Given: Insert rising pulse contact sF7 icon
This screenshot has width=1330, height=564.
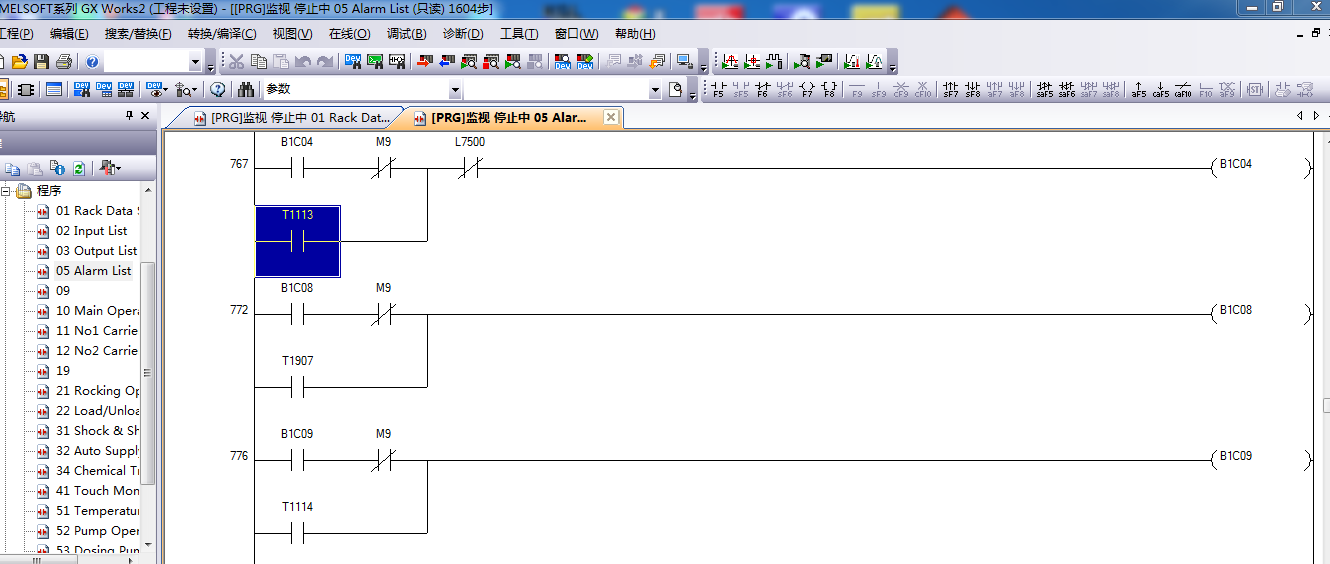Looking at the screenshot, I should 950,90.
